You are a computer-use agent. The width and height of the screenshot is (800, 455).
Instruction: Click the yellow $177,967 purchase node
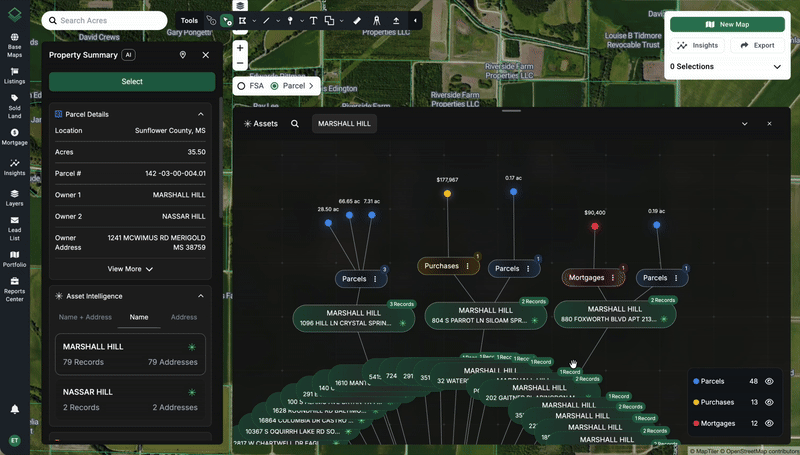(x=447, y=194)
